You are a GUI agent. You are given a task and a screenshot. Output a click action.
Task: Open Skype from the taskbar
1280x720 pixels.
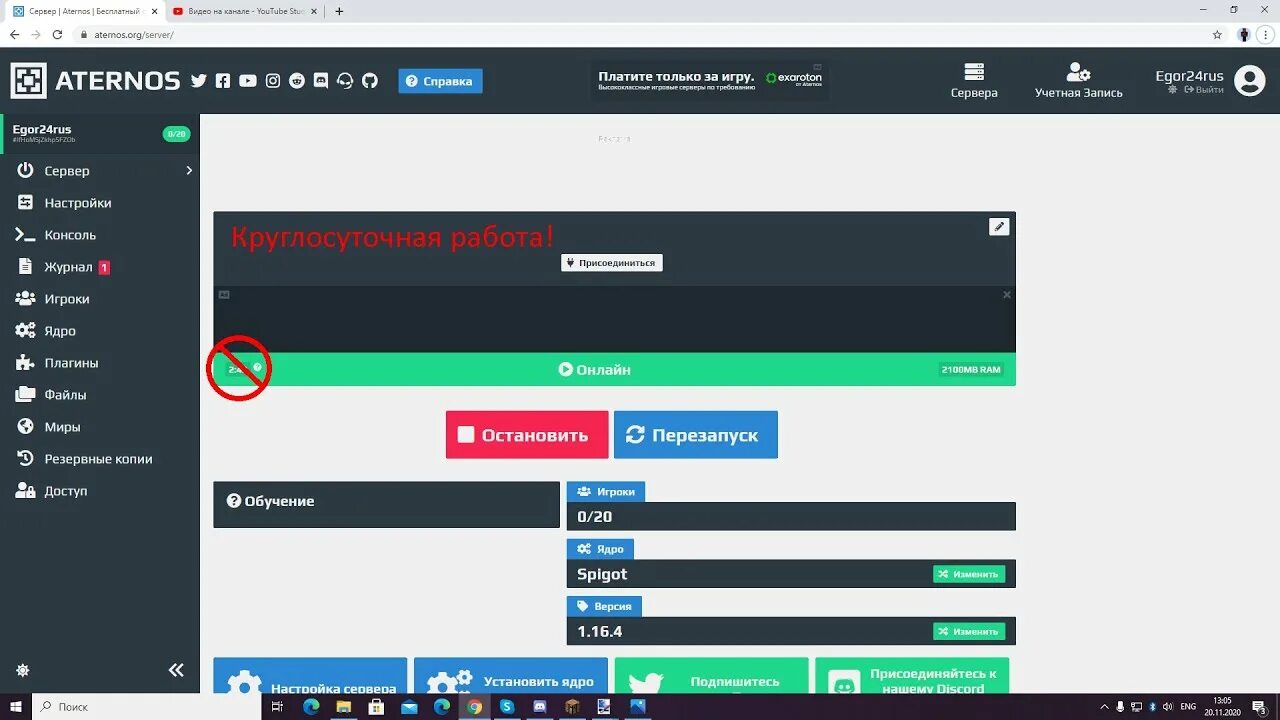point(507,706)
